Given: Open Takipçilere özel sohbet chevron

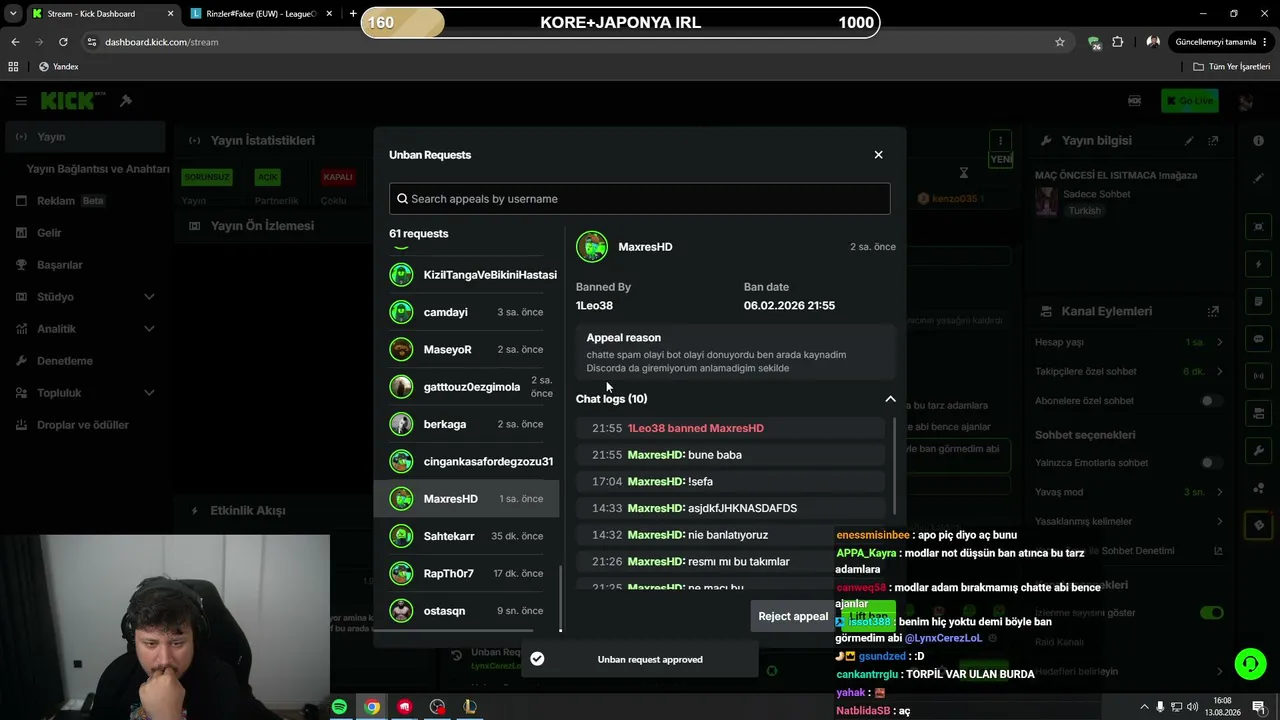Looking at the screenshot, I should point(1219,371).
